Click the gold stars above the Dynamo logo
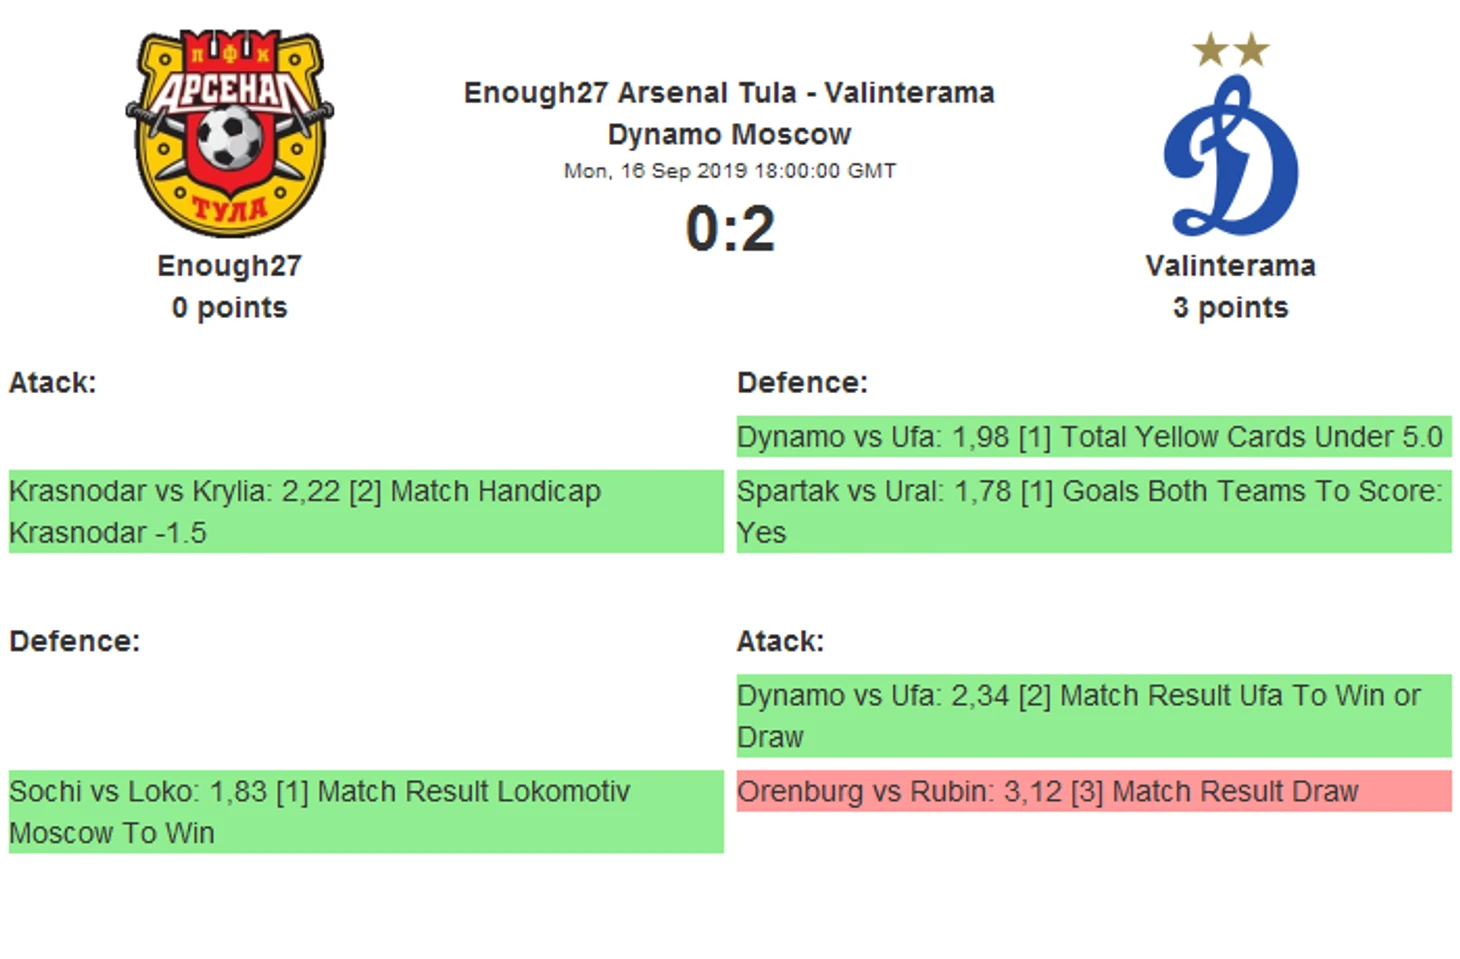 pos(1230,49)
